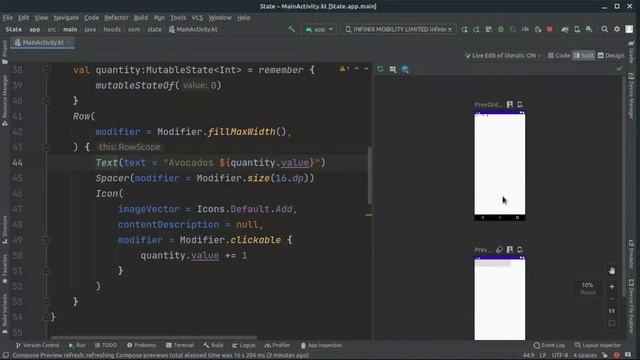
Task: Toggle Live Edit of literals dropdown
Action: point(503,56)
